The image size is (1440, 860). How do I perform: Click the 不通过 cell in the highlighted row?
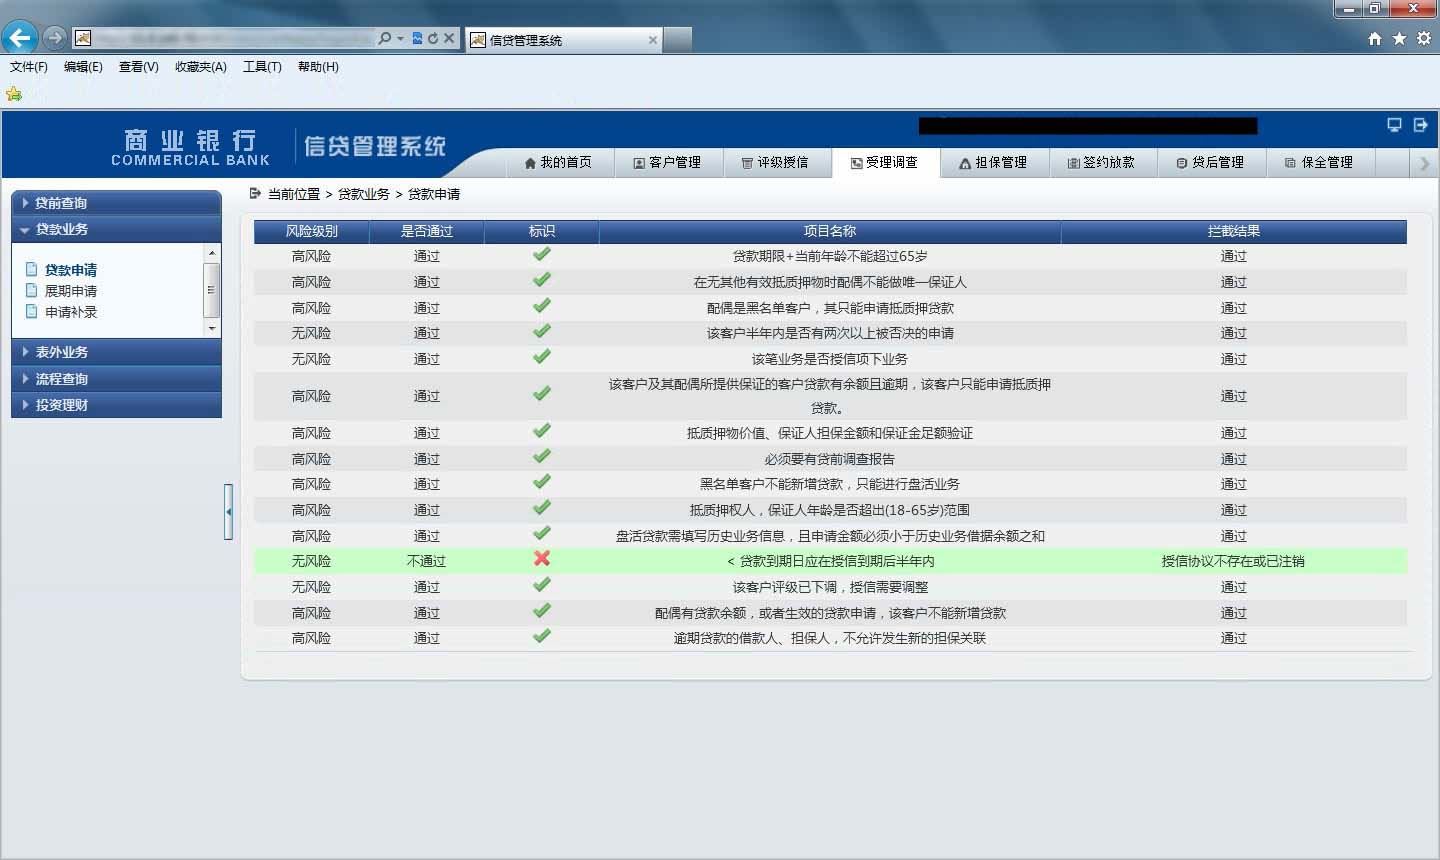point(427,561)
